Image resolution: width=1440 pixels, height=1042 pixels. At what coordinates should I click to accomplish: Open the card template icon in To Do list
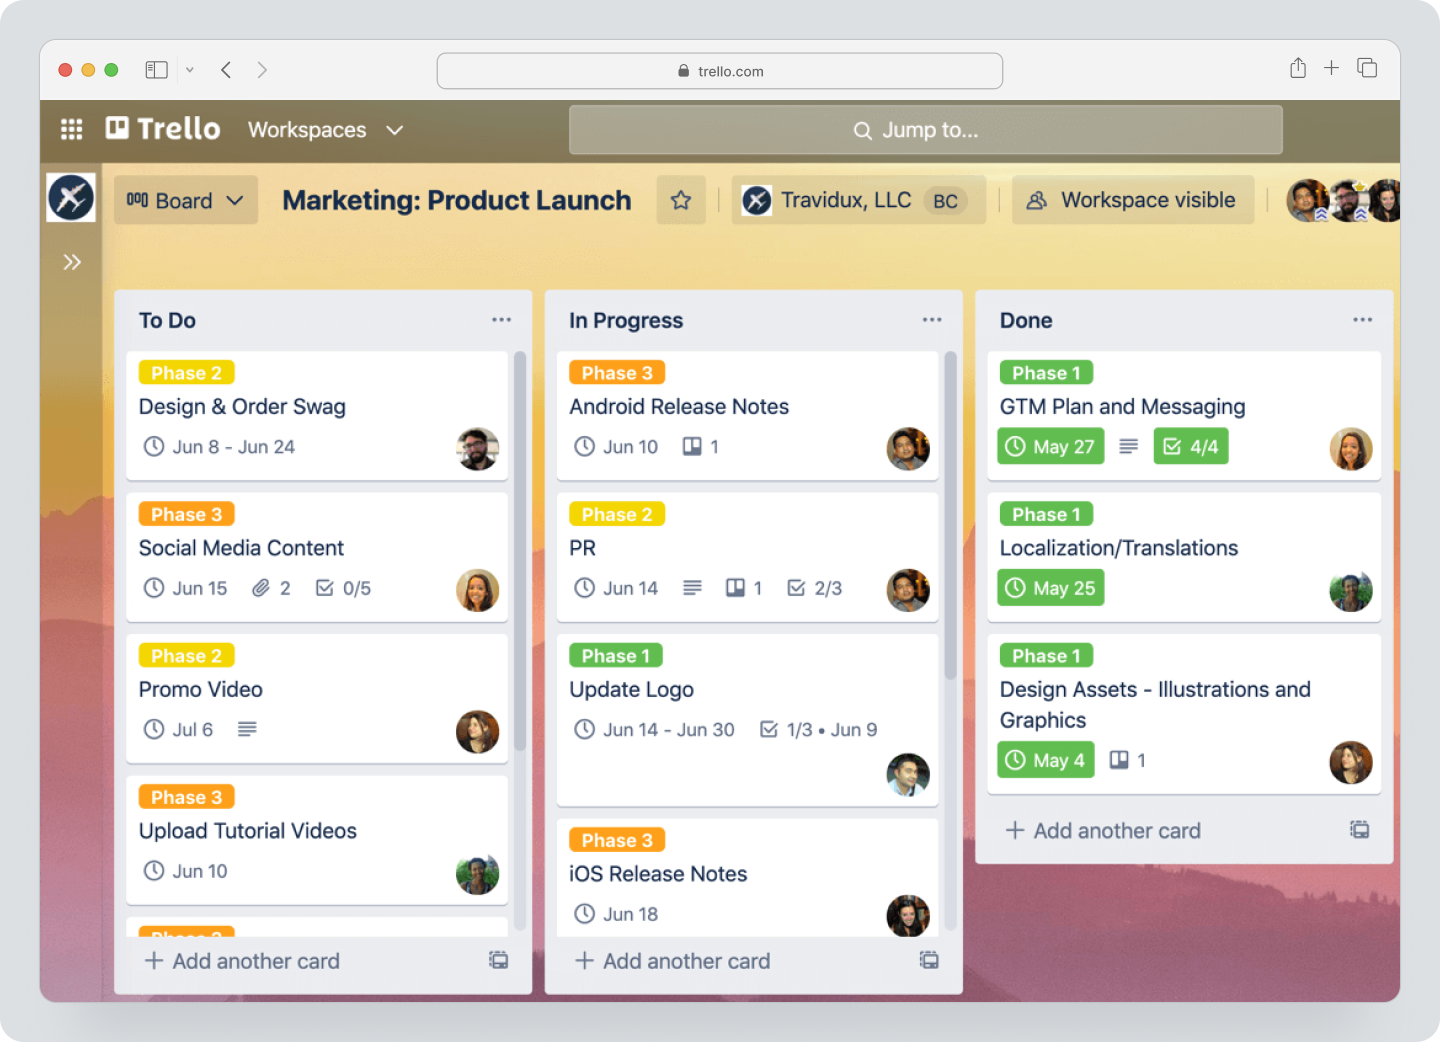[497, 960]
